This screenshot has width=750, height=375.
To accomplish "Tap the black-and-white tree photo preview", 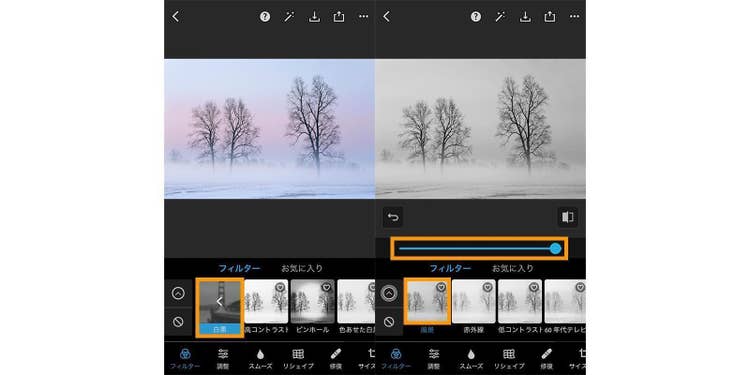I will point(480,129).
